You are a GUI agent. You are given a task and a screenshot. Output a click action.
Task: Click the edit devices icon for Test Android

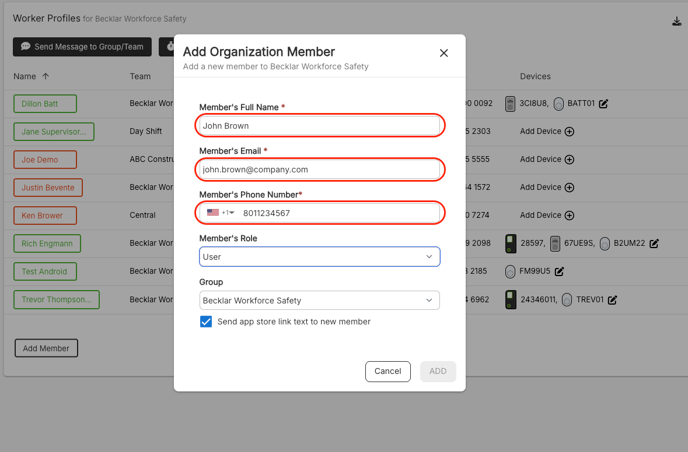559,272
